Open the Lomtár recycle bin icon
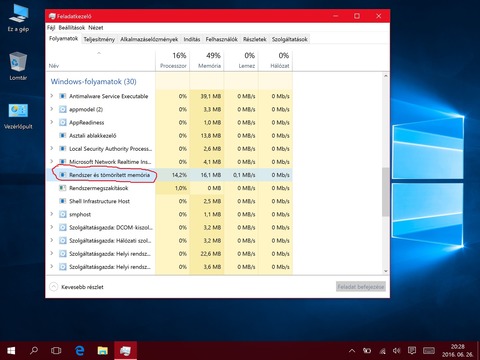 coord(18,66)
